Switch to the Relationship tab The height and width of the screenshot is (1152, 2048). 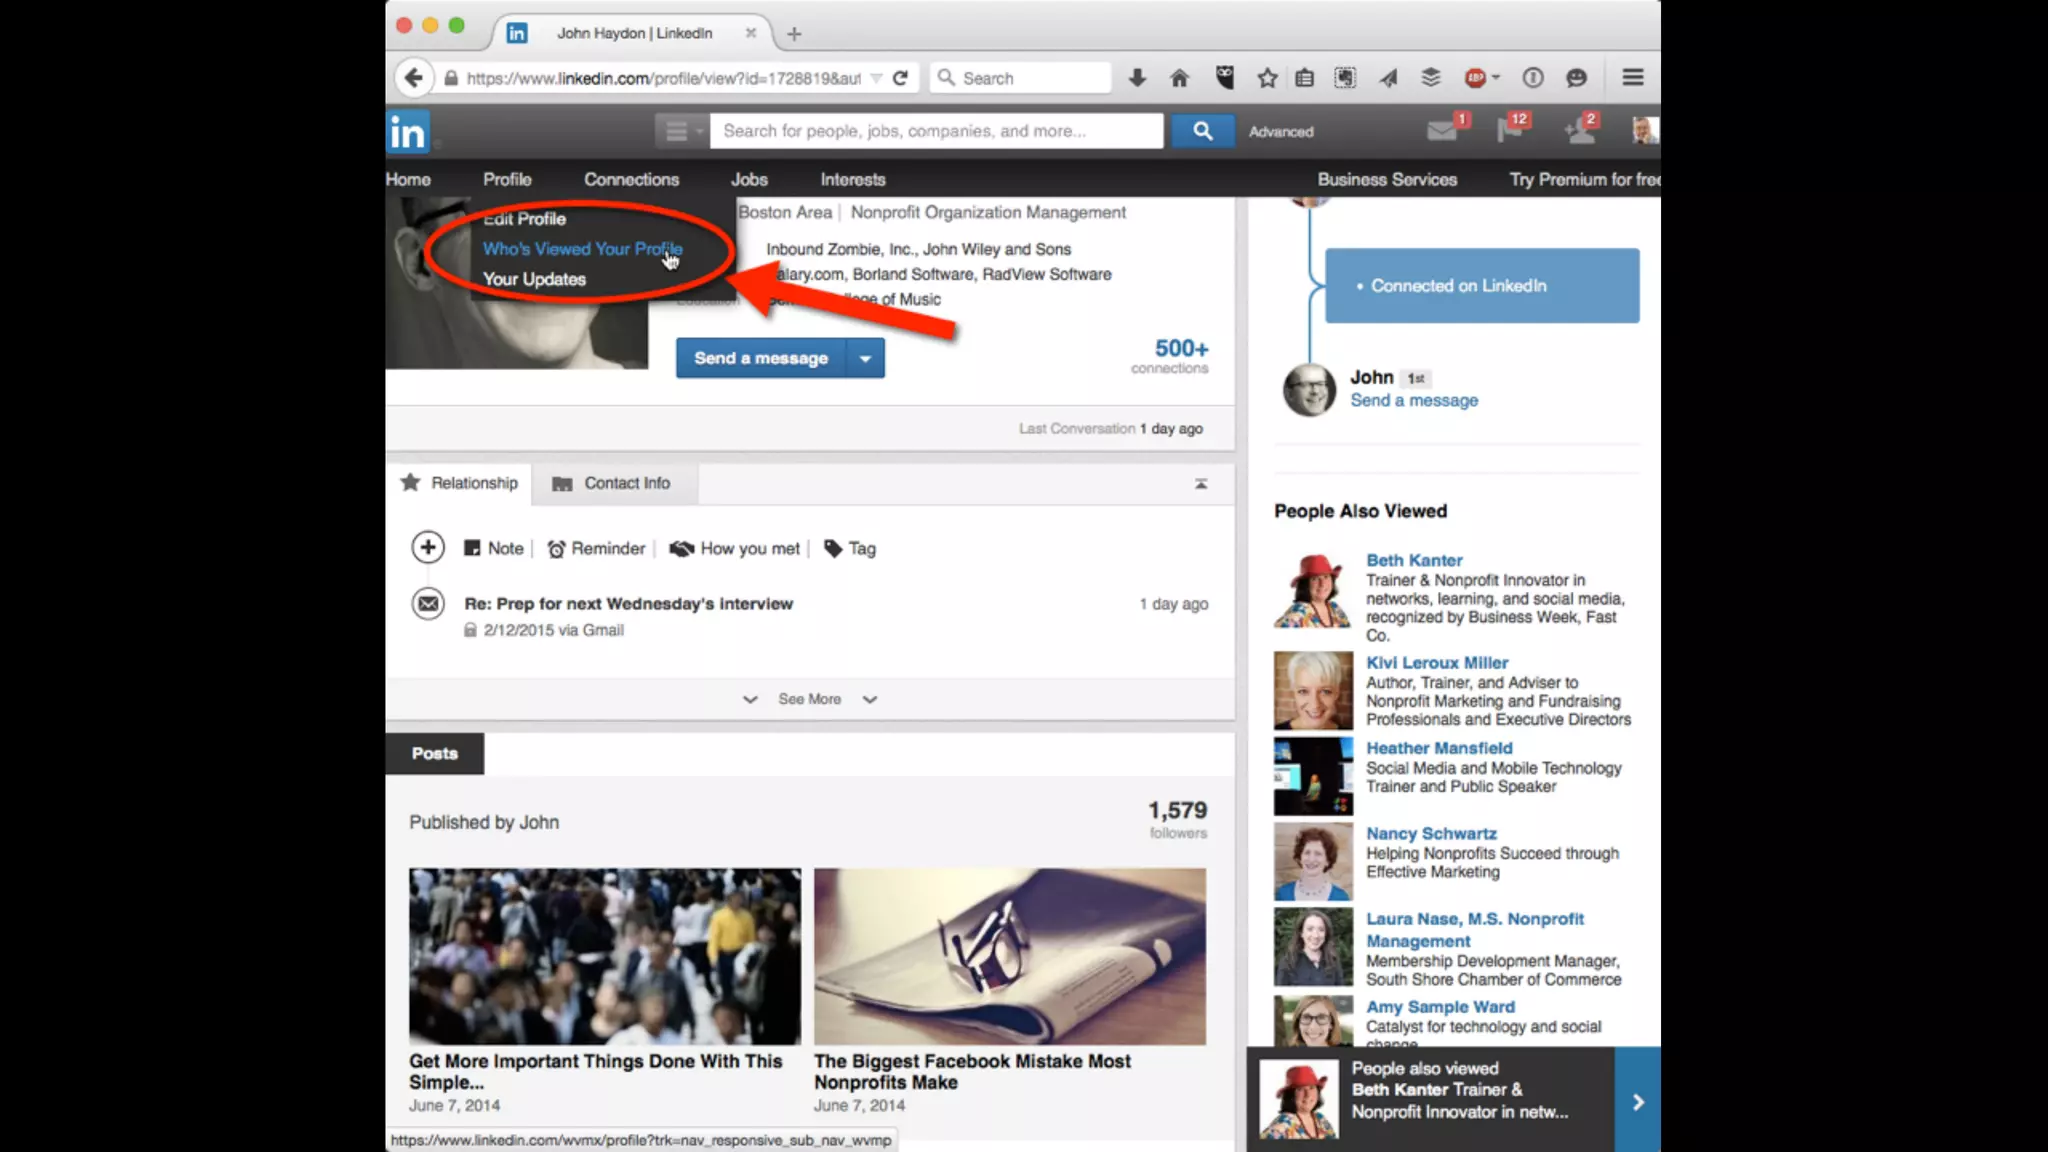click(460, 484)
